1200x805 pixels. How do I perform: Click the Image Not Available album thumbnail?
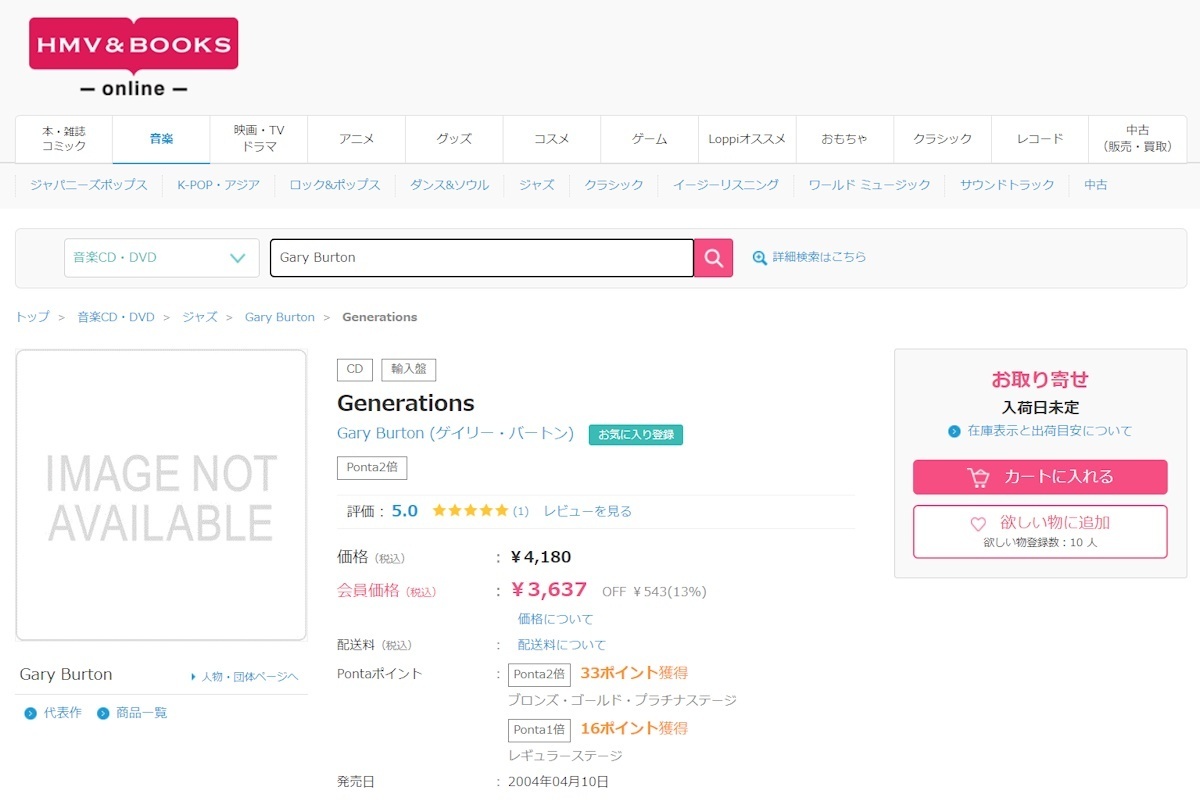coord(161,495)
